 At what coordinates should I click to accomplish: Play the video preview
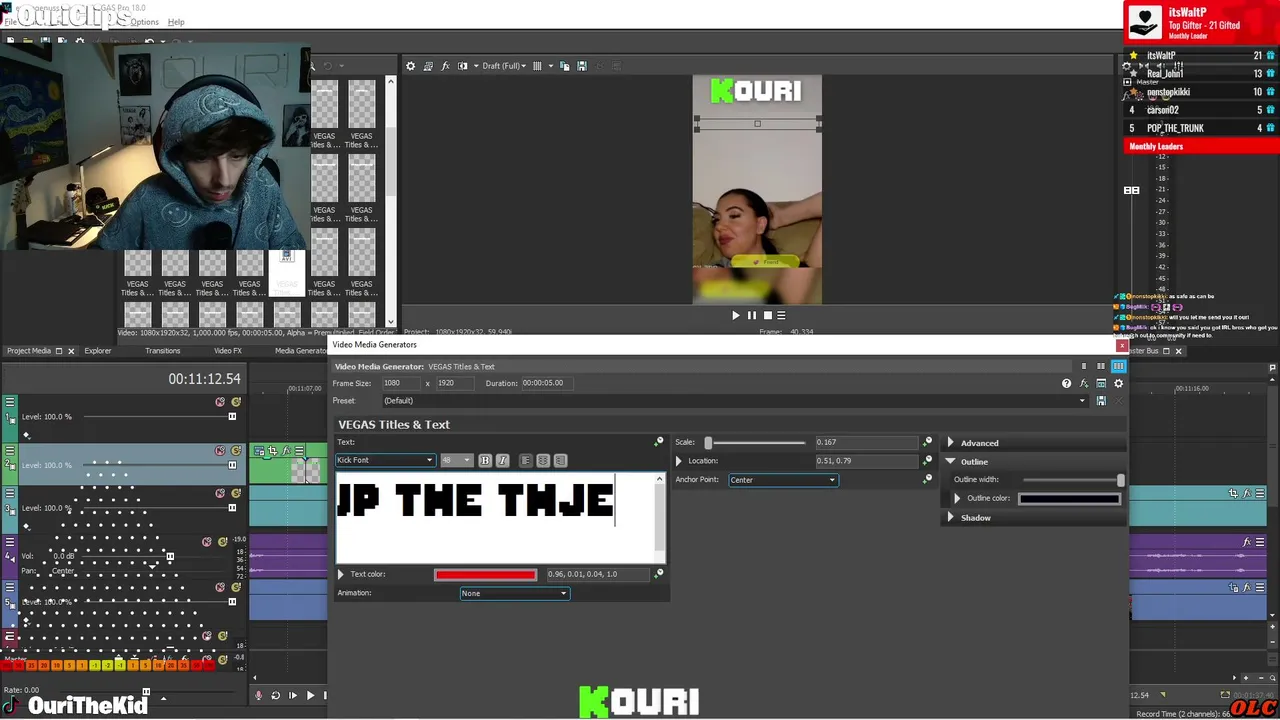click(x=736, y=315)
